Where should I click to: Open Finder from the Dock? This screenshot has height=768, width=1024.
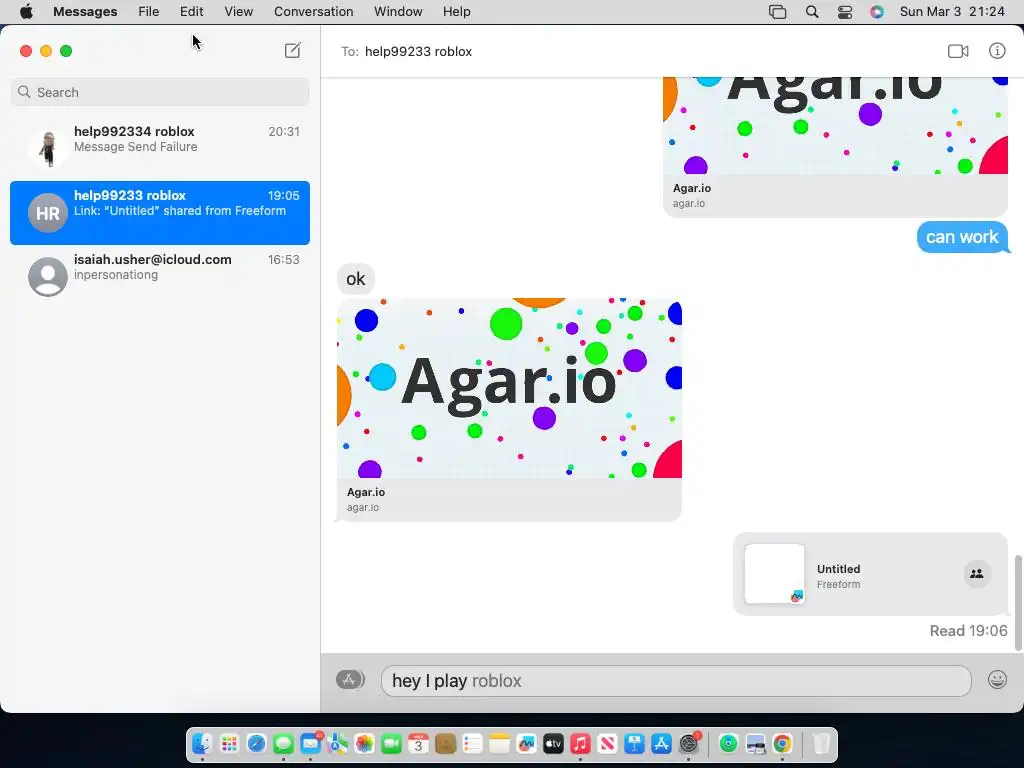pyautogui.click(x=202, y=744)
